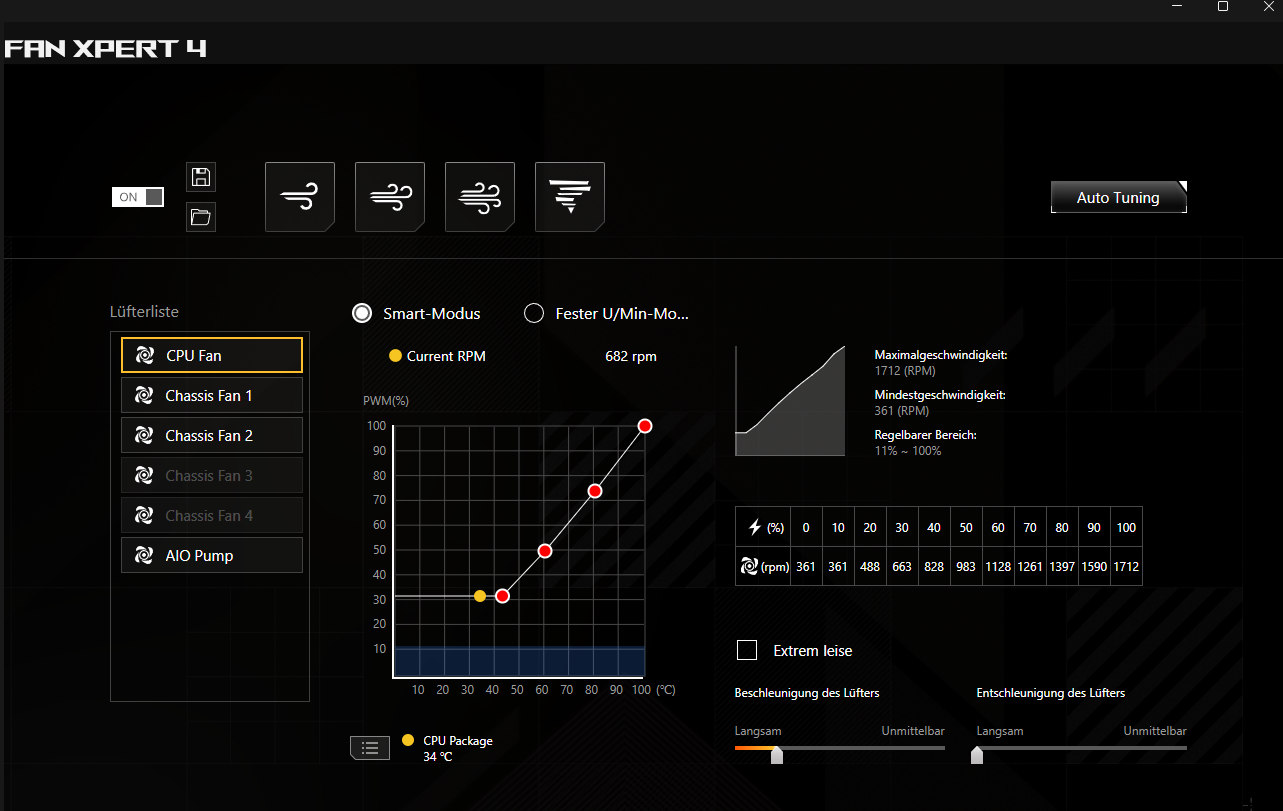The height and width of the screenshot is (811, 1283).
Task: Select CPU Fan in the Lüfterliste
Action: [211, 354]
